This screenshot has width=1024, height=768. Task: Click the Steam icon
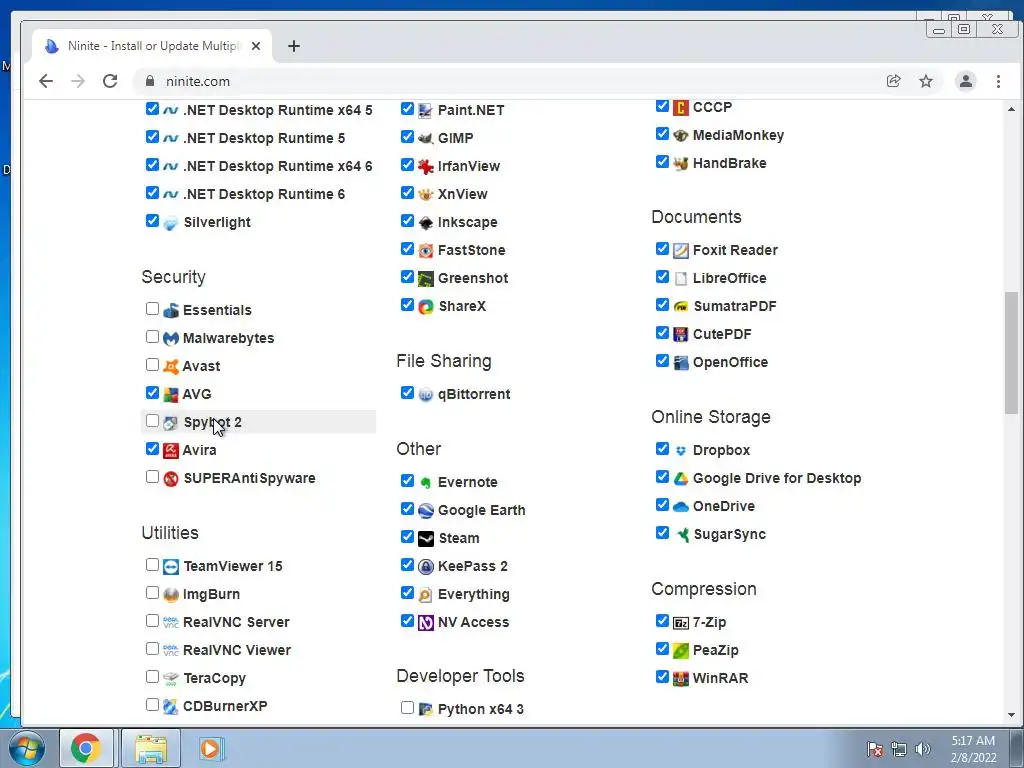coord(426,539)
